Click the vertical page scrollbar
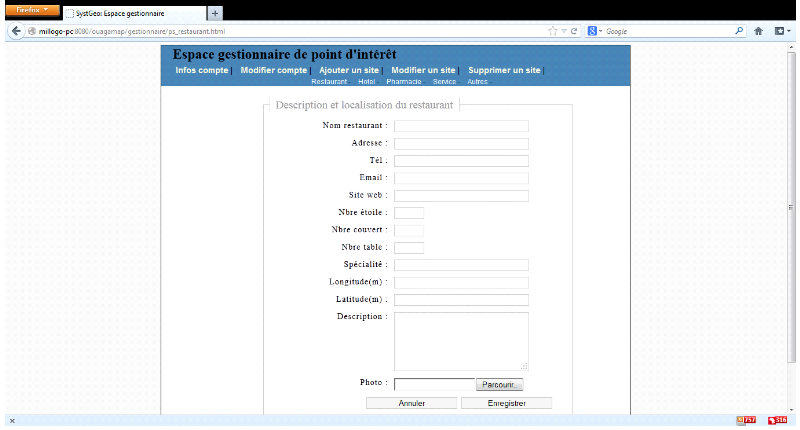The image size is (800, 430). [x=791, y=206]
